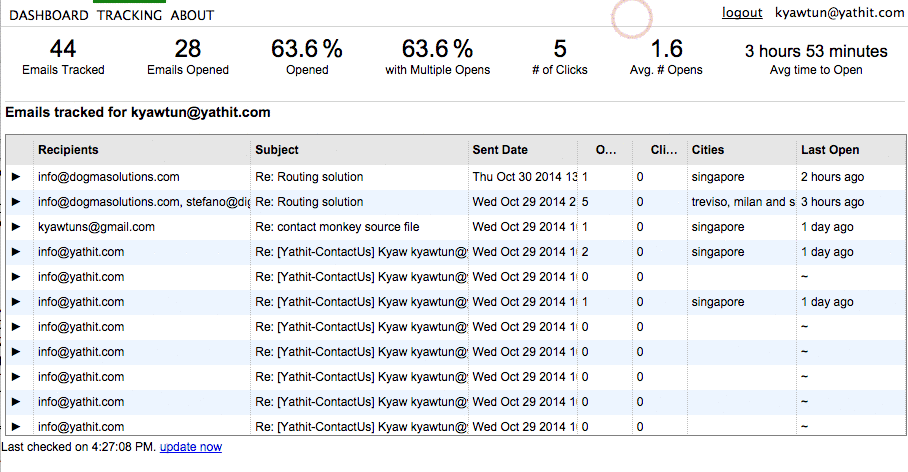
Task: Click the update now link
Action: (x=191, y=447)
